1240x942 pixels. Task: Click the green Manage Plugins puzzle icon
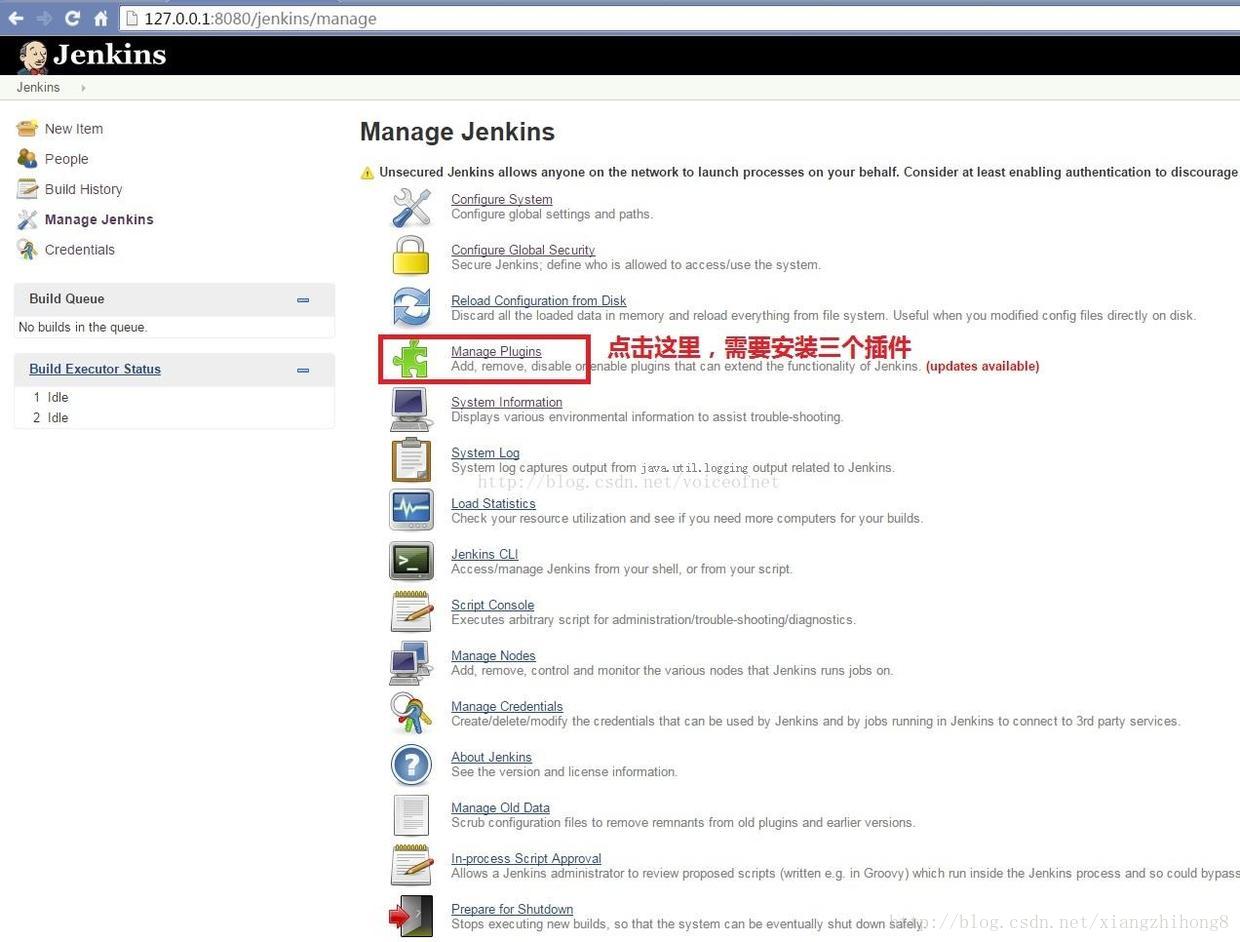(411, 358)
